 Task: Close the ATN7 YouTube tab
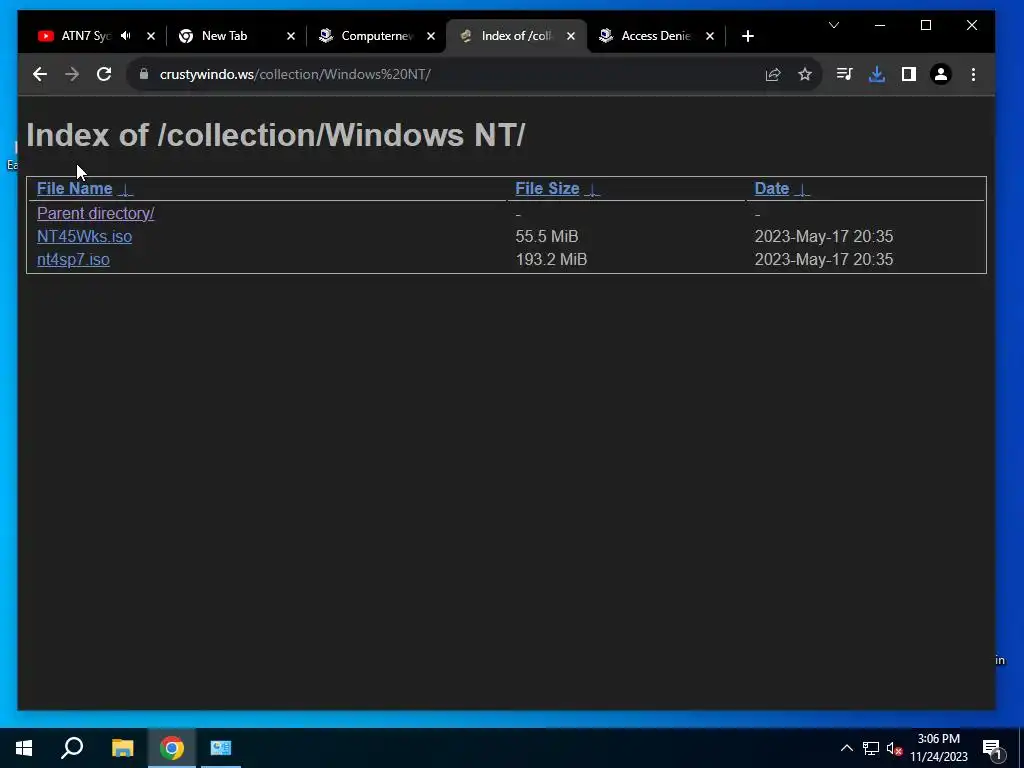[151, 36]
